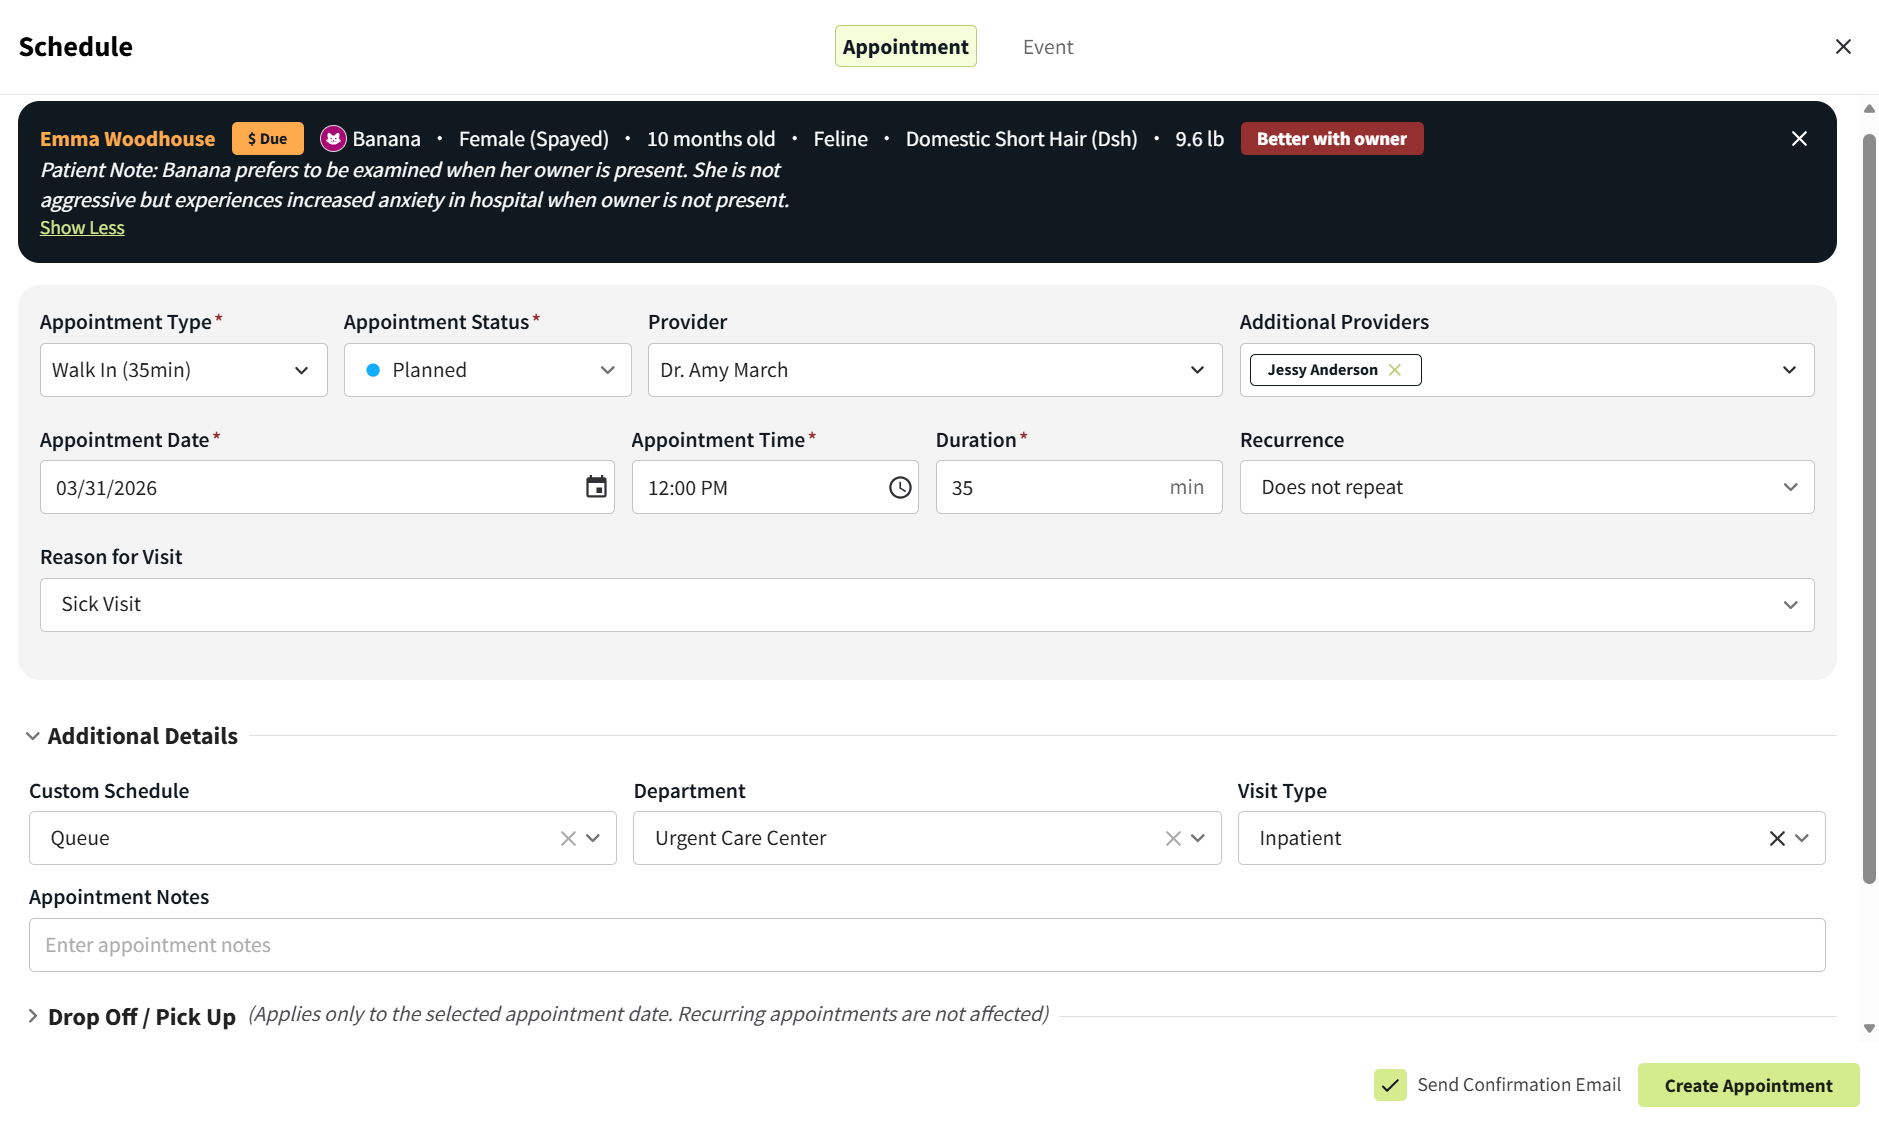Screen dimensions: 1879x1124
Task: Close the Schedule dialog with the X
Action: 1843,47
